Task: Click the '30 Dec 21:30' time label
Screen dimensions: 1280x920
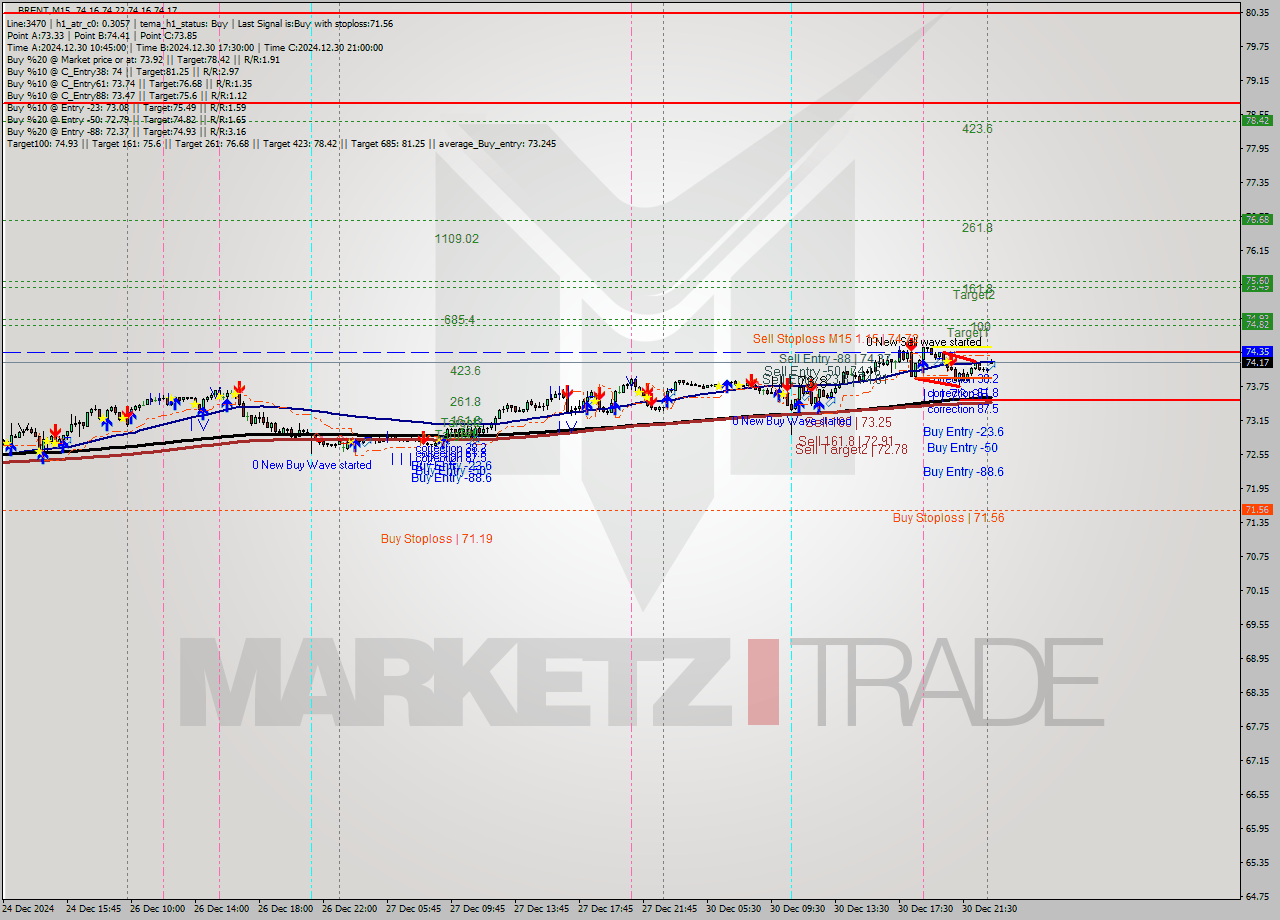Action: [x=990, y=909]
